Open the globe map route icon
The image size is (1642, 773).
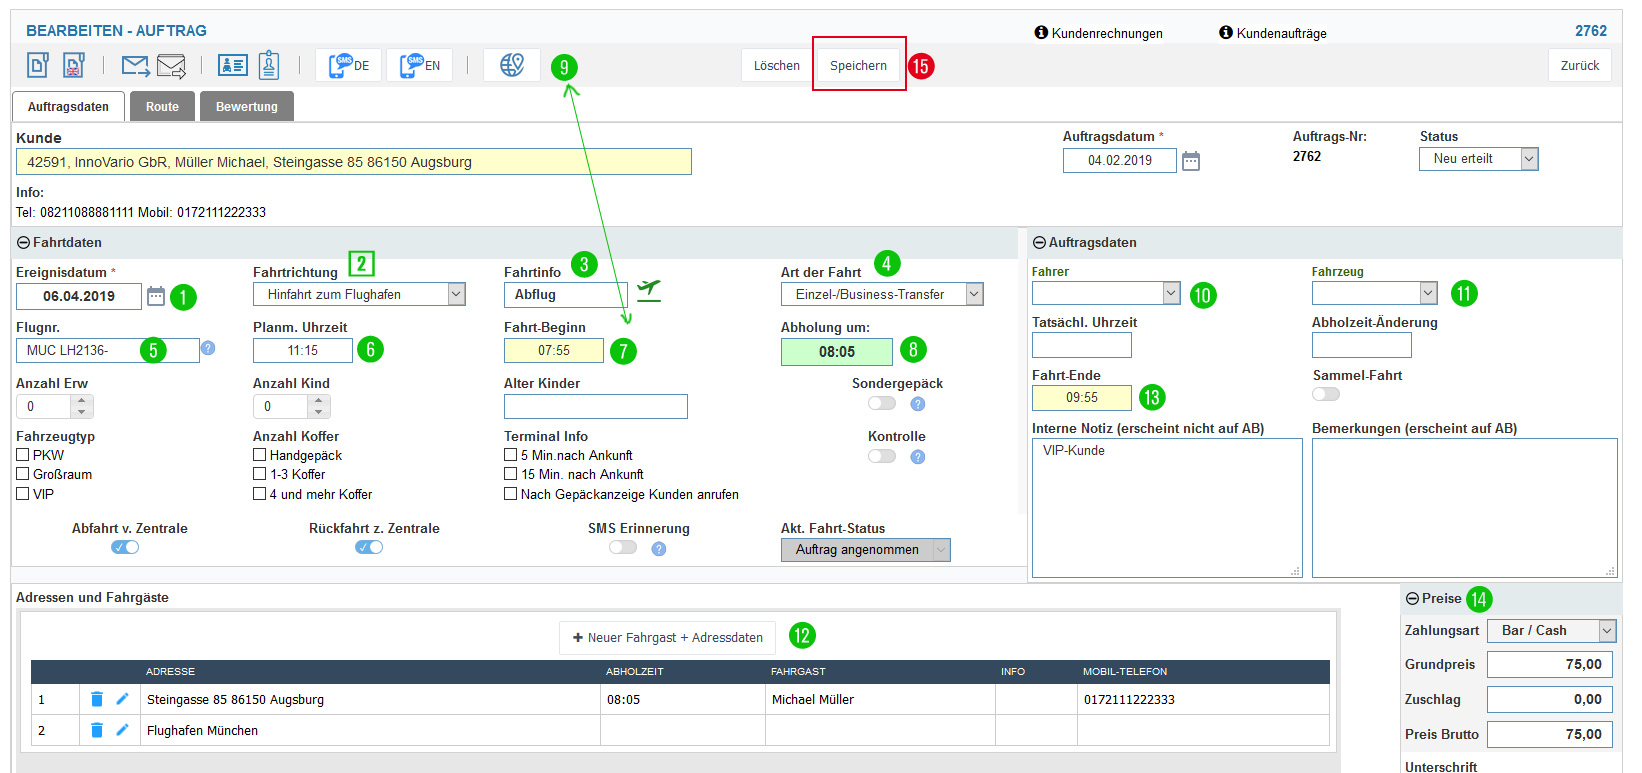[x=512, y=66]
